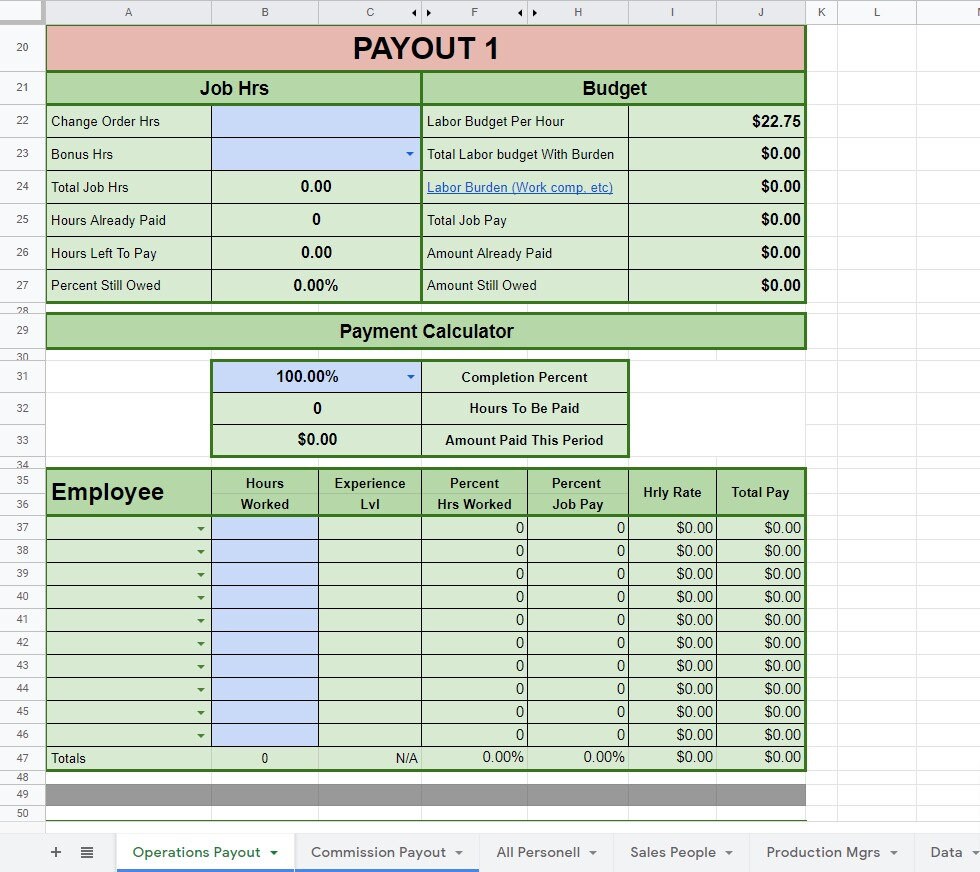Select the Production Mgrs tab
The width and height of the screenshot is (980, 872).
coord(822,852)
